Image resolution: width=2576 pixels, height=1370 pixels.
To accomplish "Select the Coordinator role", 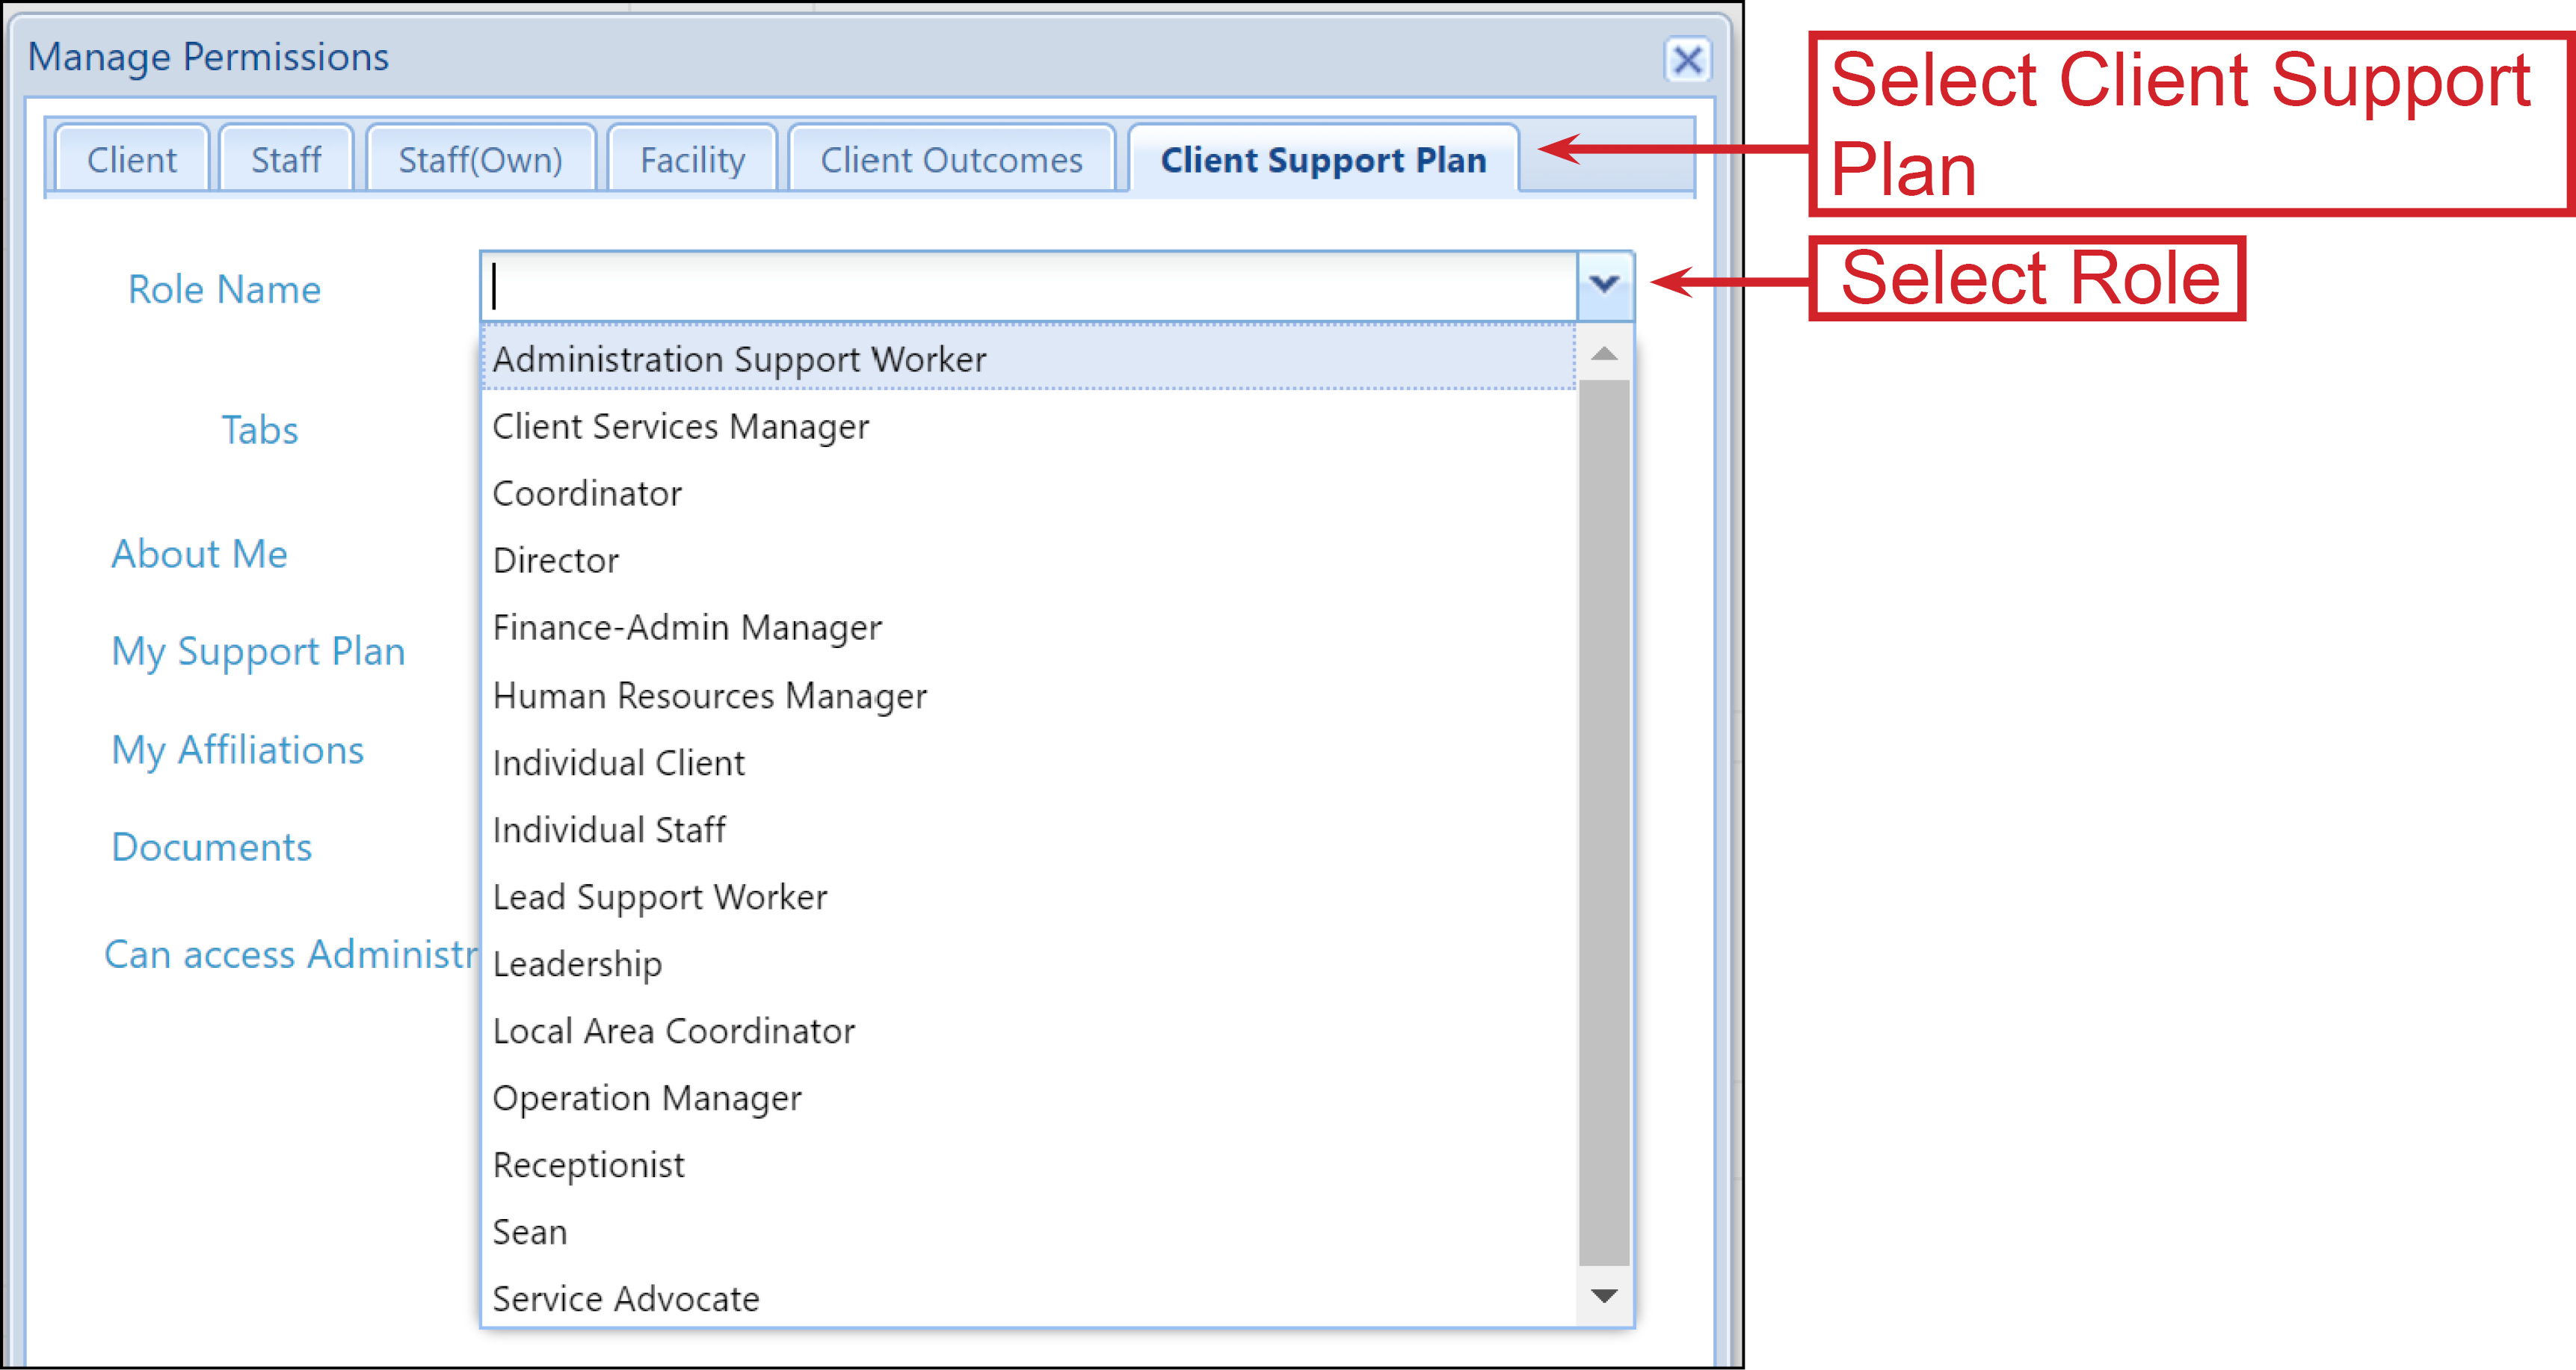I will [587, 493].
